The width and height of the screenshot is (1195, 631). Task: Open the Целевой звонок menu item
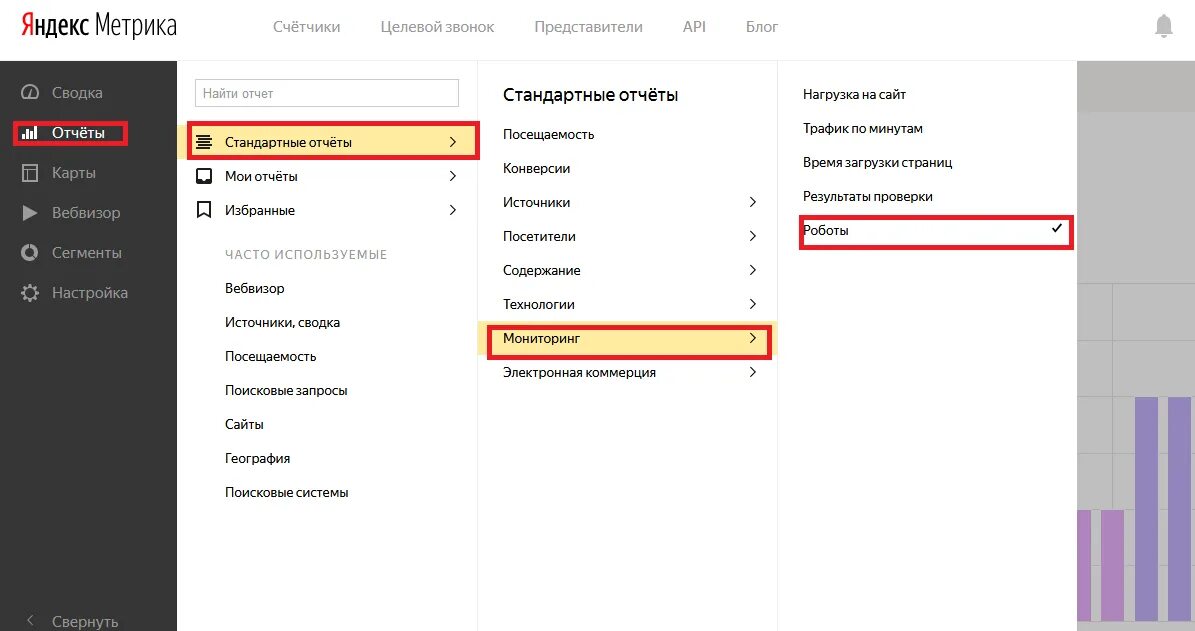point(437,27)
